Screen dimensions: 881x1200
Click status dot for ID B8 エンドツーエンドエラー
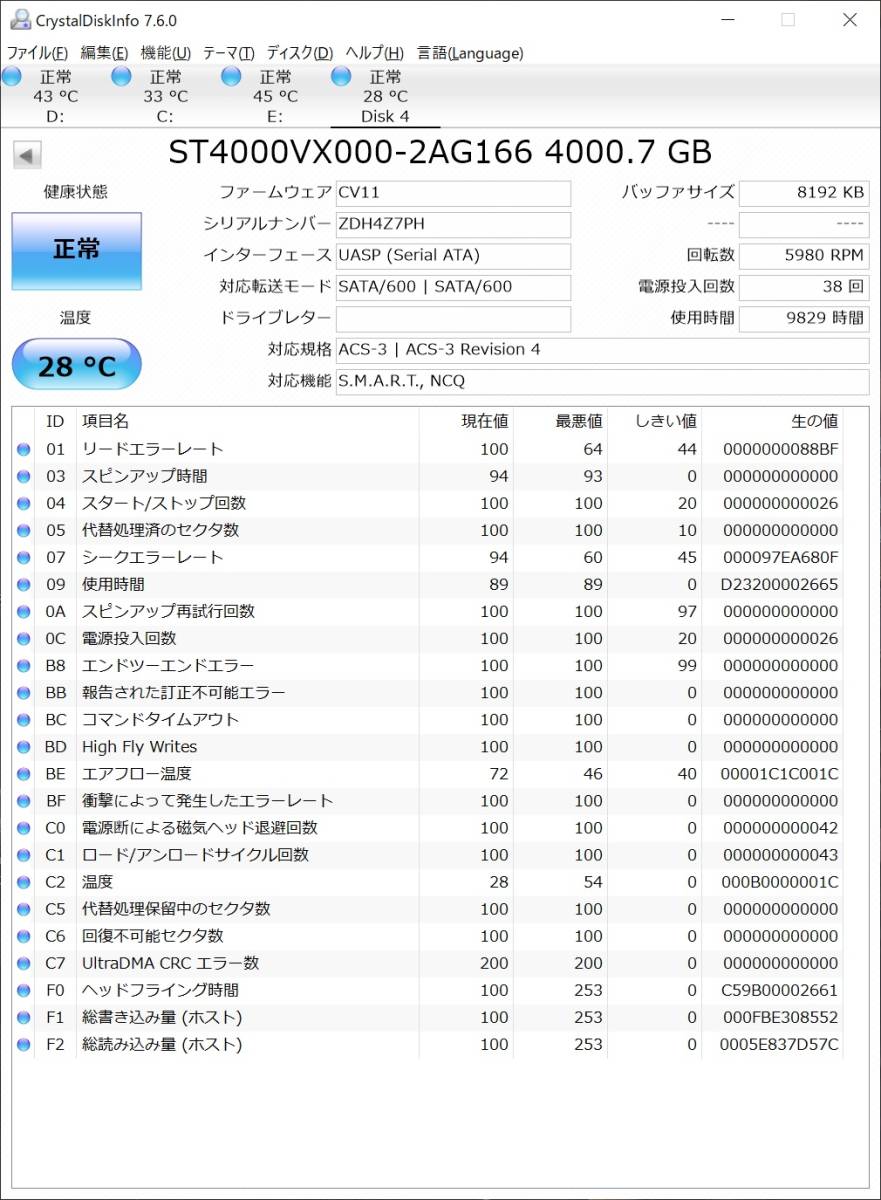click(23, 666)
